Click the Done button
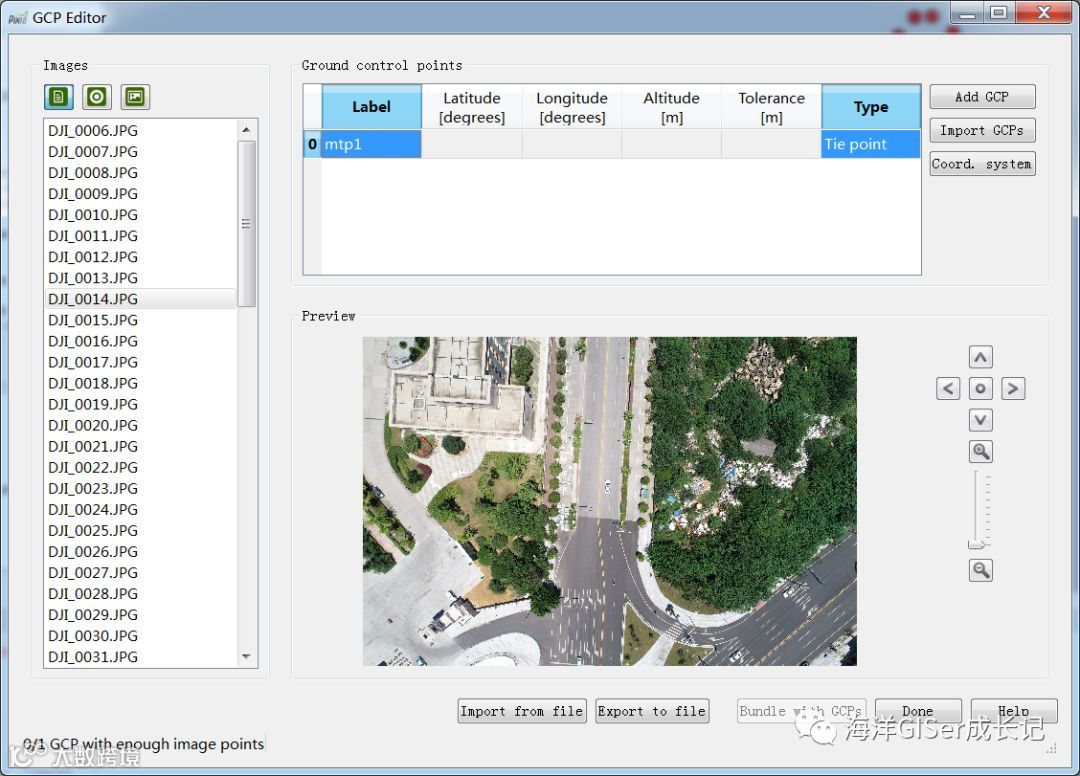This screenshot has width=1080, height=776. (x=918, y=711)
